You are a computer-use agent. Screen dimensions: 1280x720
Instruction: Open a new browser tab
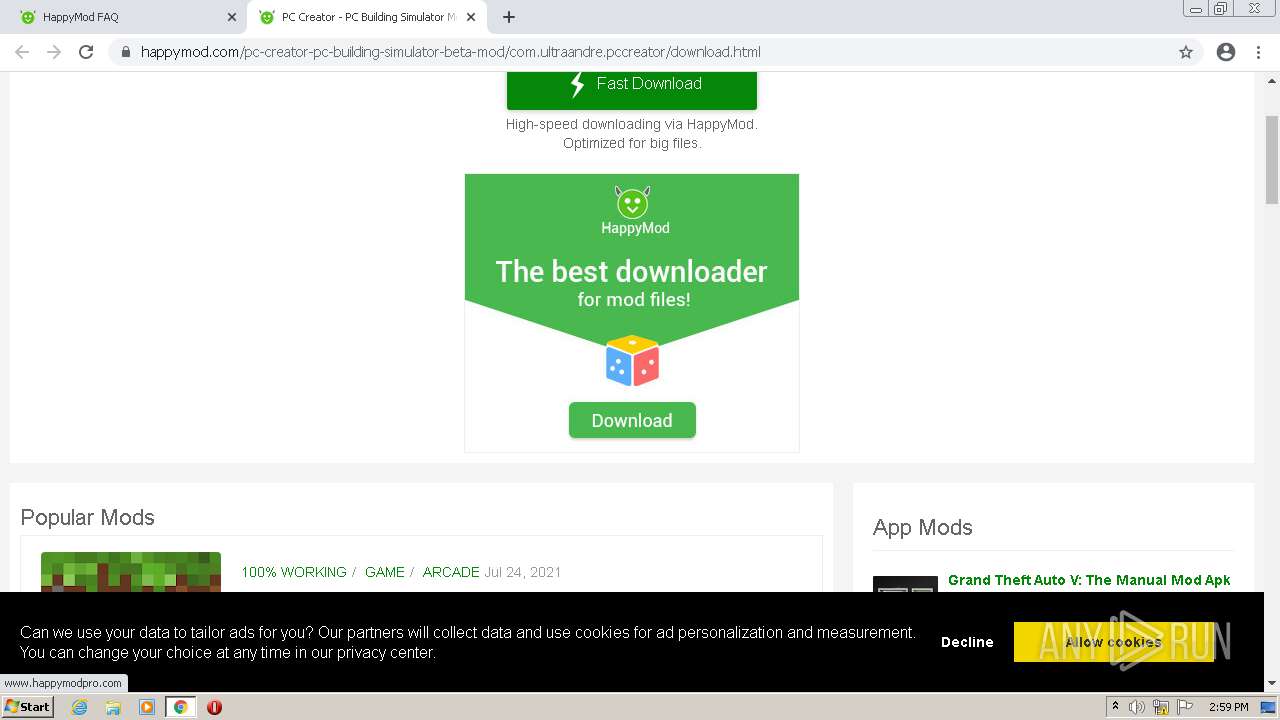(508, 17)
